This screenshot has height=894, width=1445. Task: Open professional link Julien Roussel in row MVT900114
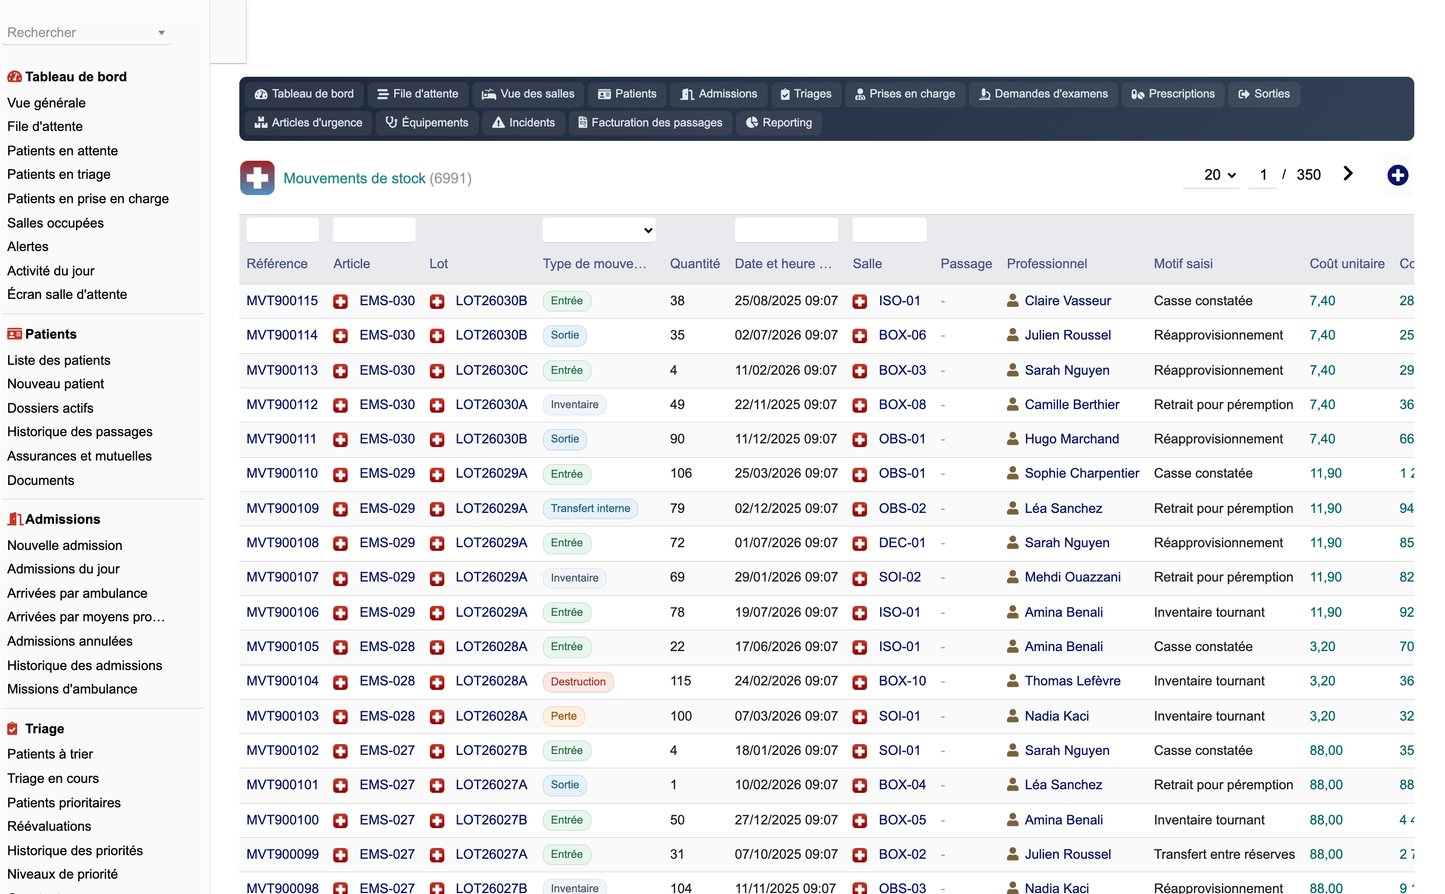(x=1067, y=335)
